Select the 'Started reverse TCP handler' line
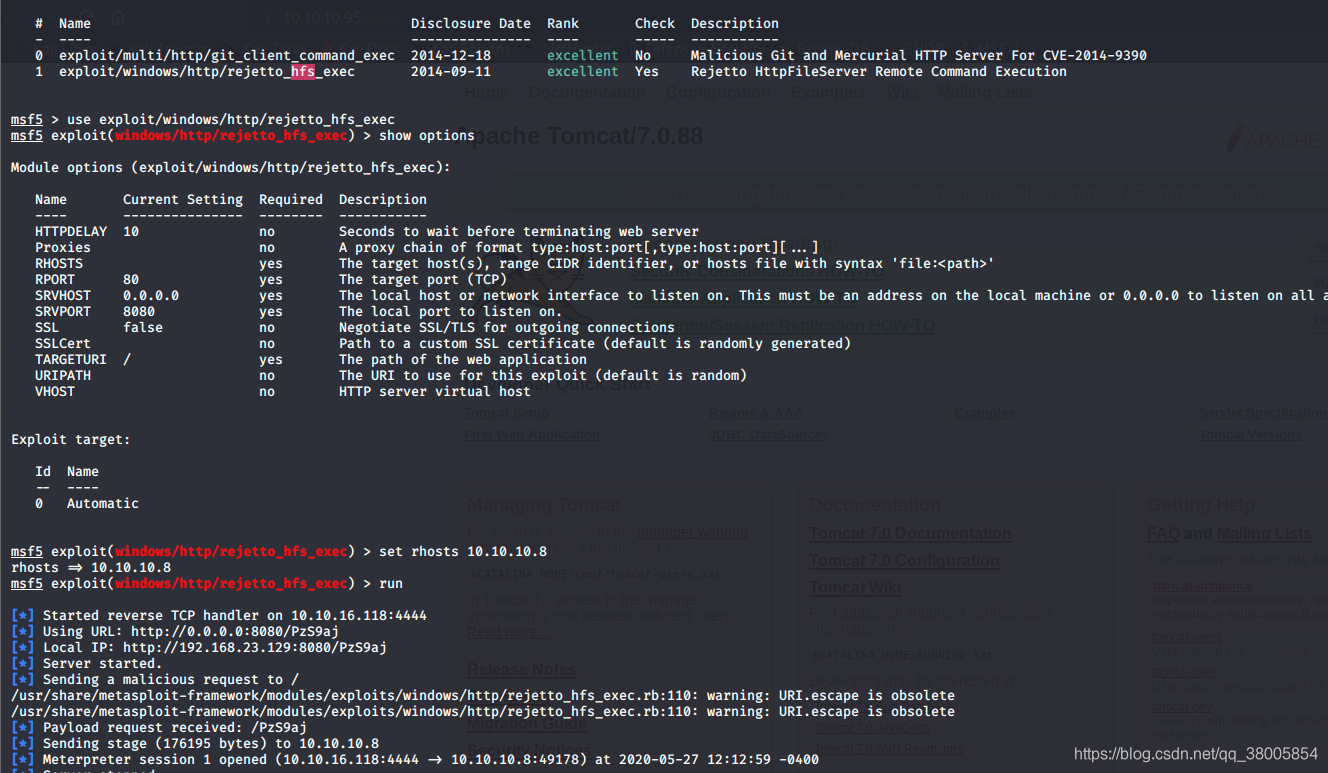 219,615
